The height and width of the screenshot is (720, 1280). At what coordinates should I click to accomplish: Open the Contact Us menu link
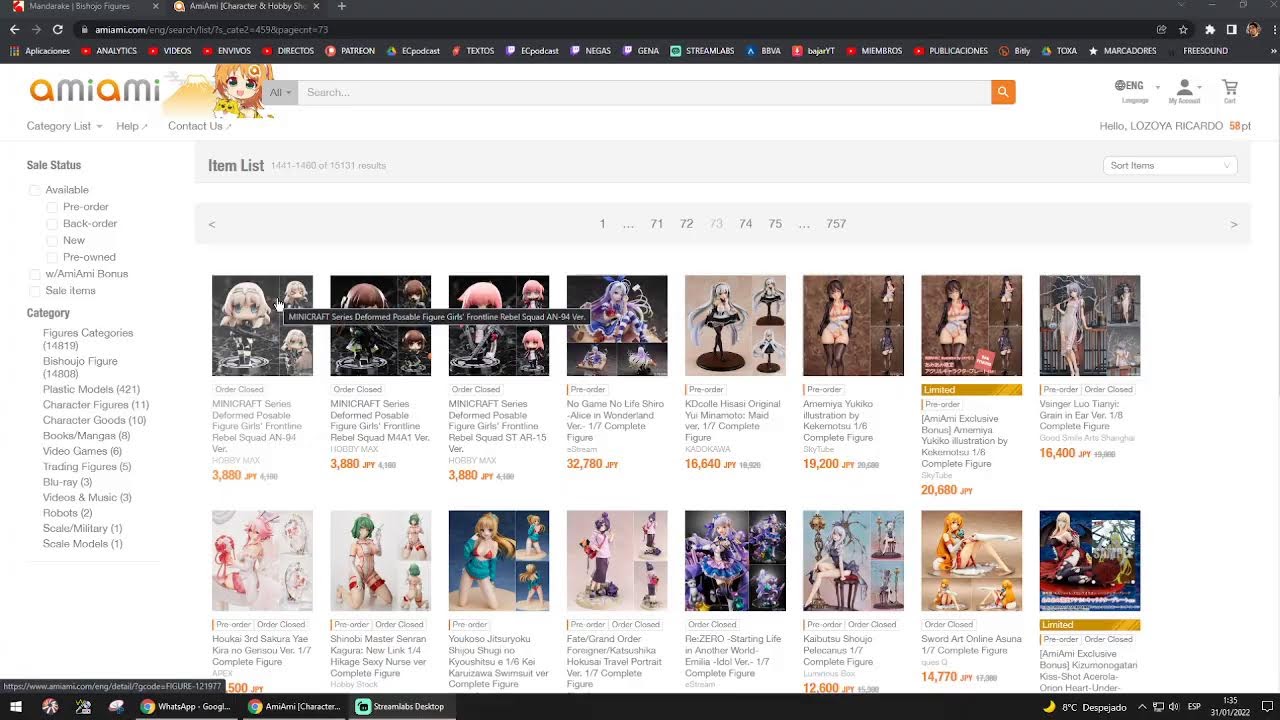pyautogui.click(x=199, y=126)
